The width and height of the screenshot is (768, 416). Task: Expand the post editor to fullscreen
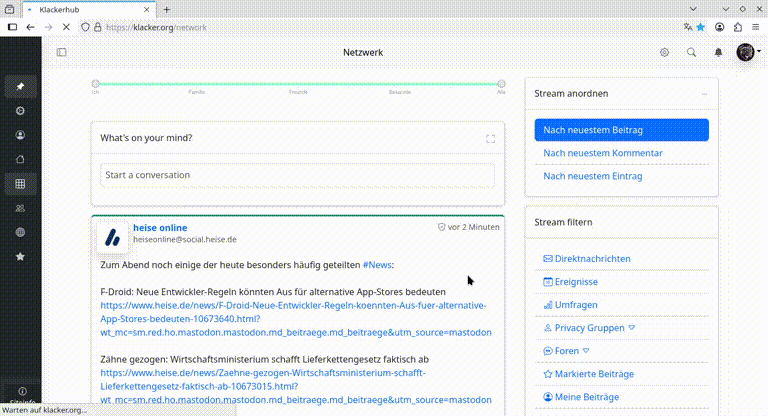pos(490,139)
